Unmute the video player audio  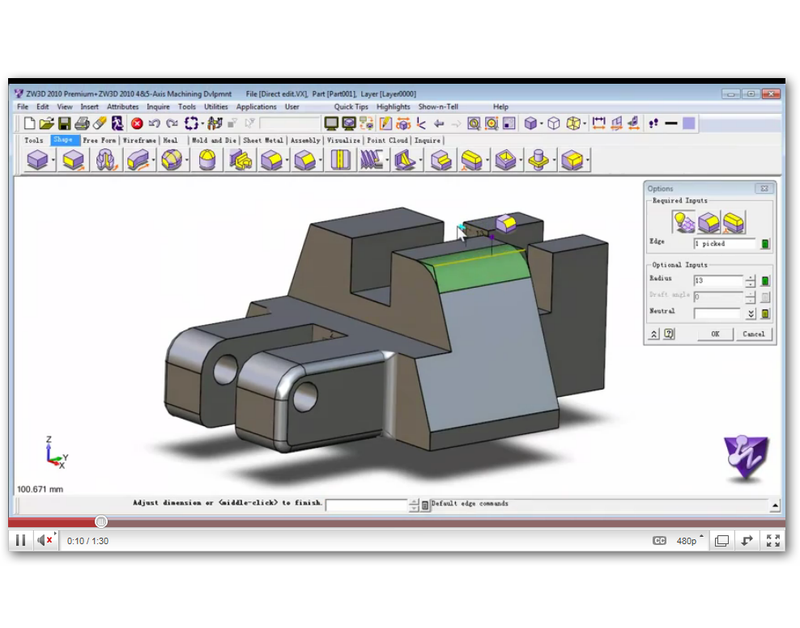click(x=45, y=540)
